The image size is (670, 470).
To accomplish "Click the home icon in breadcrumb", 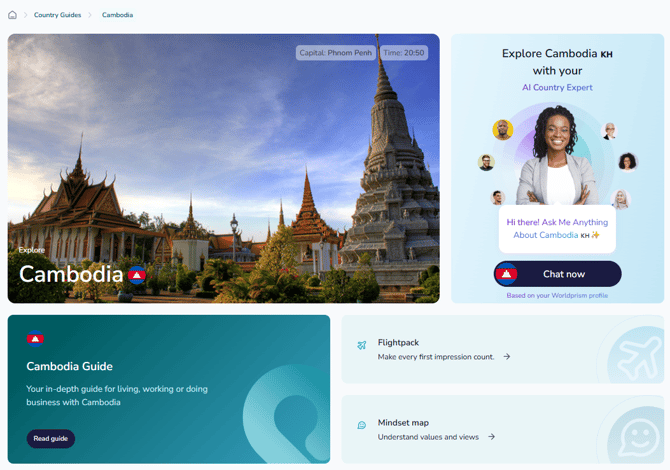I will pyautogui.click(x=12, y=15).
